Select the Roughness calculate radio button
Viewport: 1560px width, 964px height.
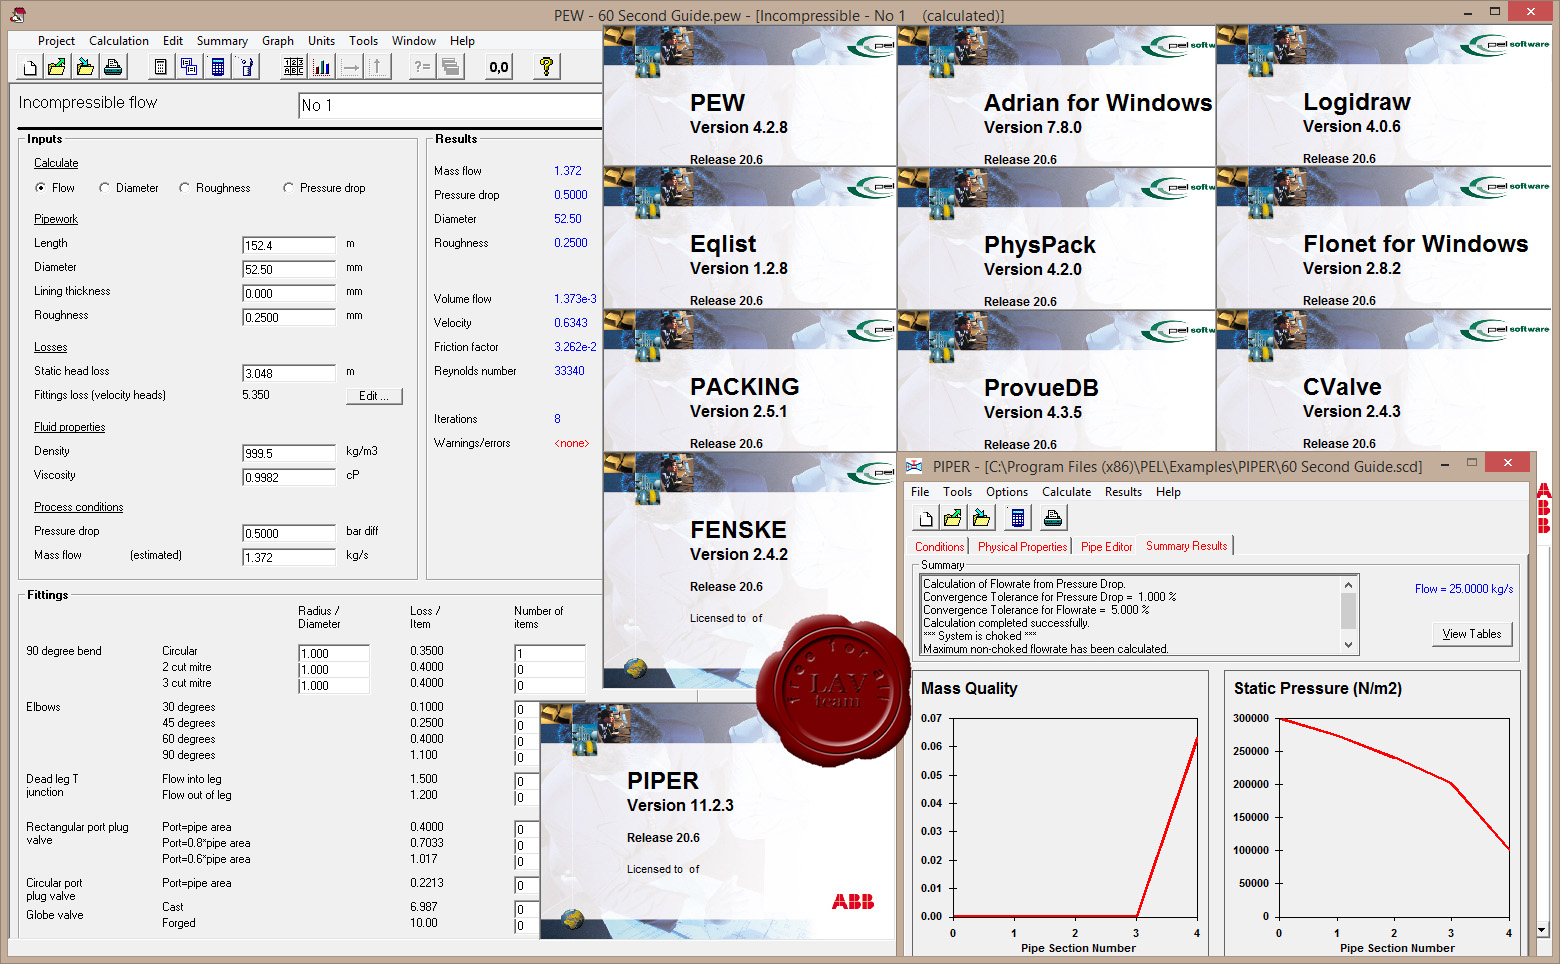coord(184,188)
